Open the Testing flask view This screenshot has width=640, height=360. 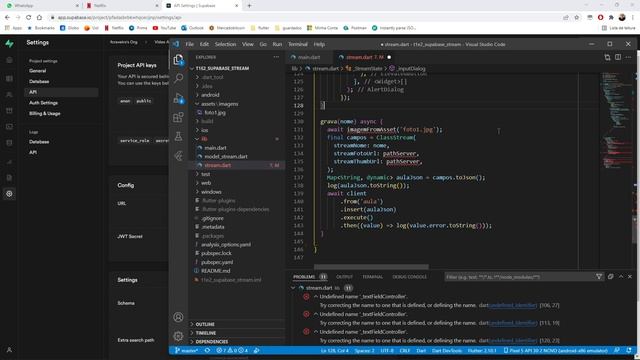point(178,136)
